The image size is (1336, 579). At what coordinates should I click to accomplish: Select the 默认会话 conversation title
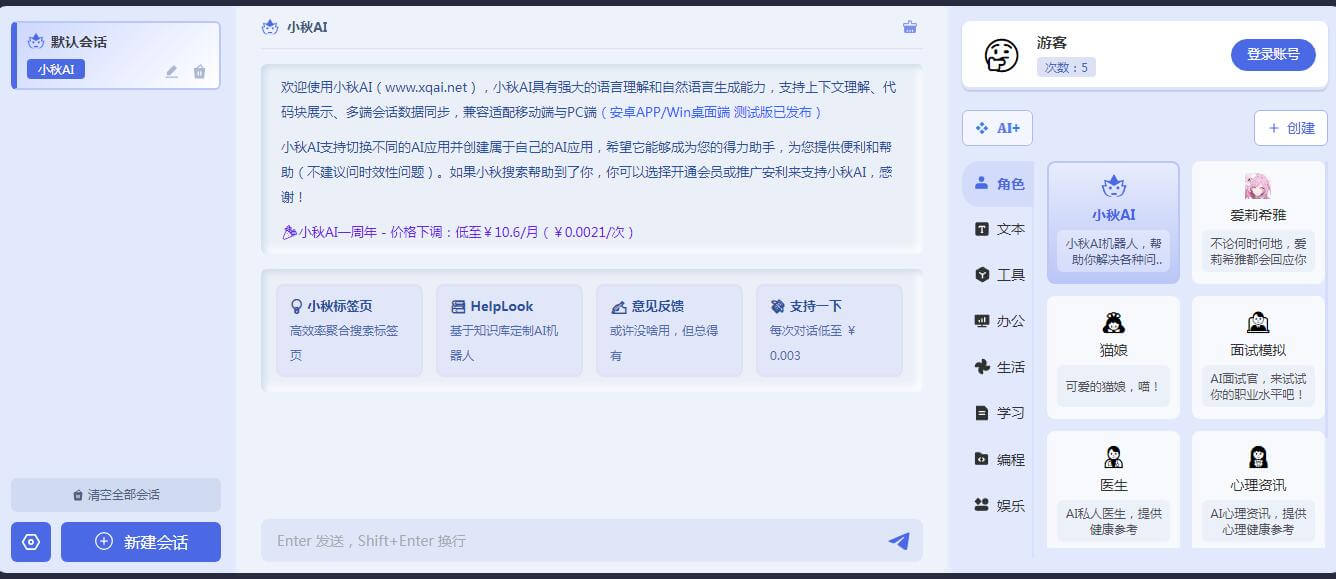click(x=79, y=42)
